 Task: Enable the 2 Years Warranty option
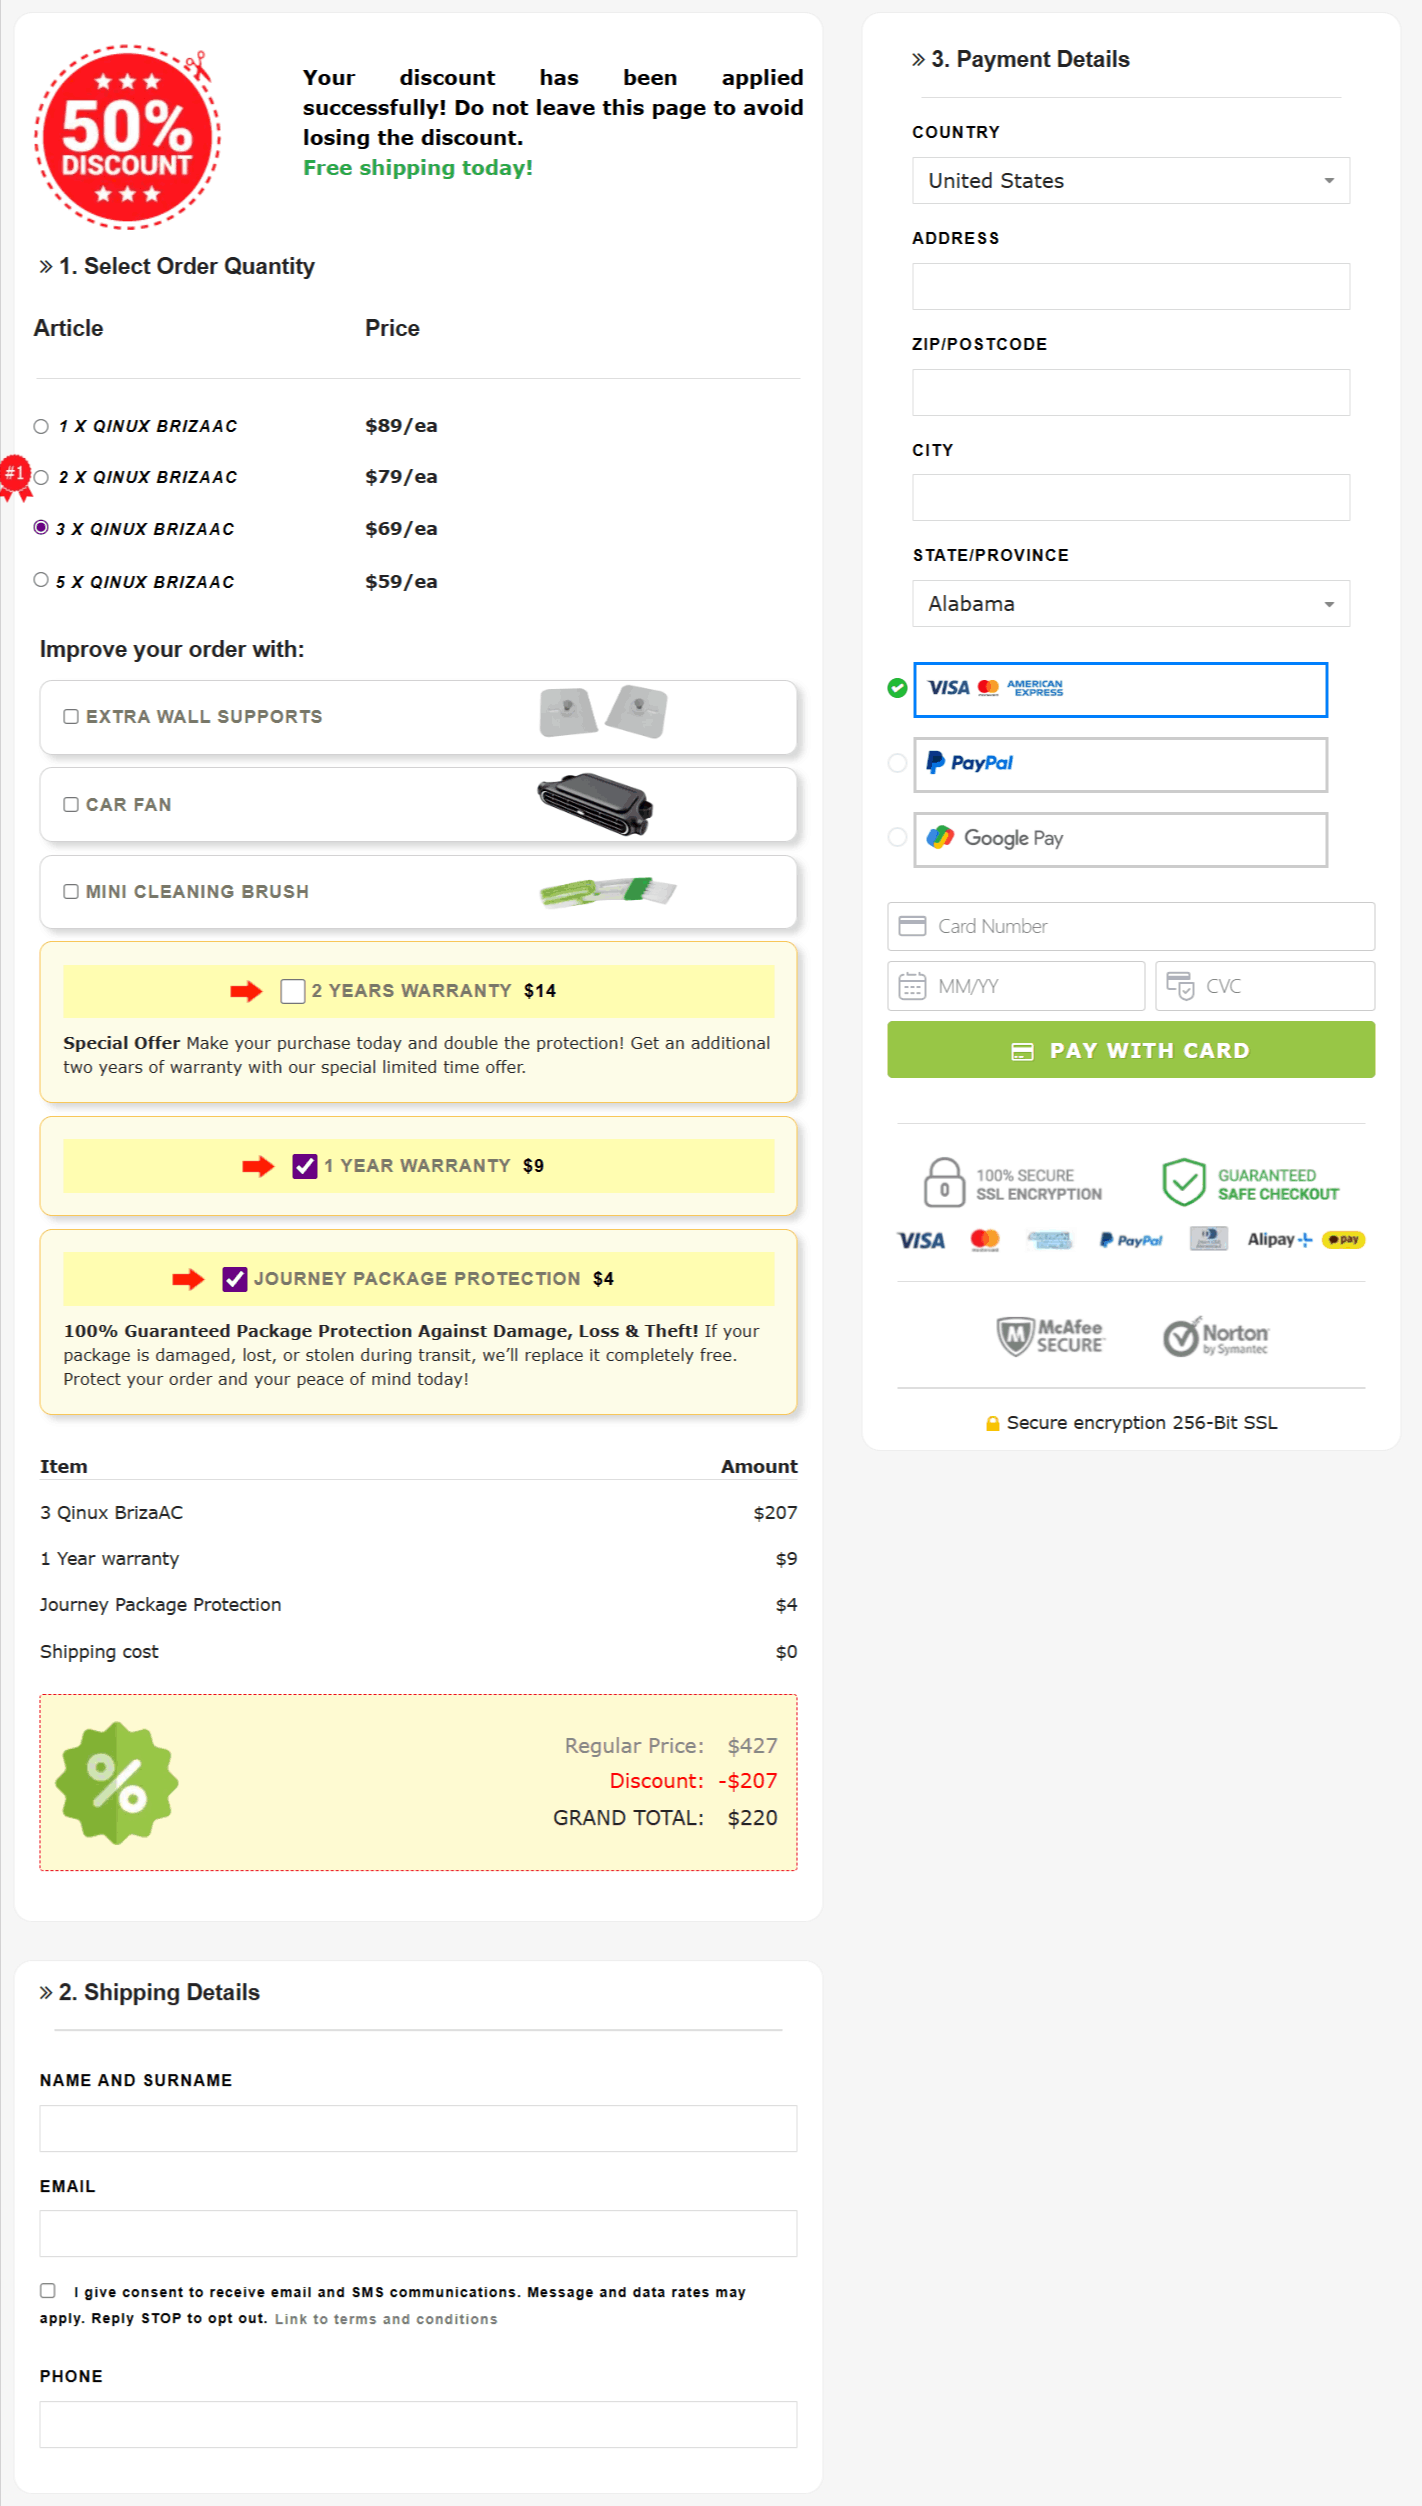(x=293, y=991)
